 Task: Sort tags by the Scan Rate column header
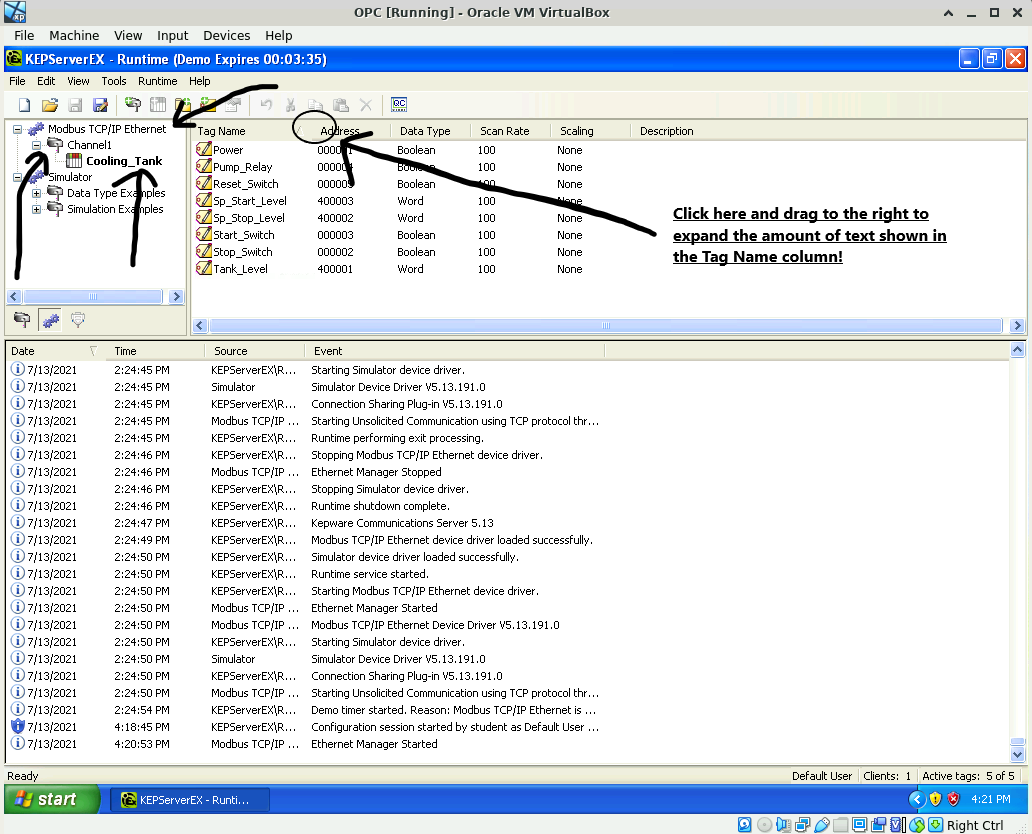tap(510, 131)
